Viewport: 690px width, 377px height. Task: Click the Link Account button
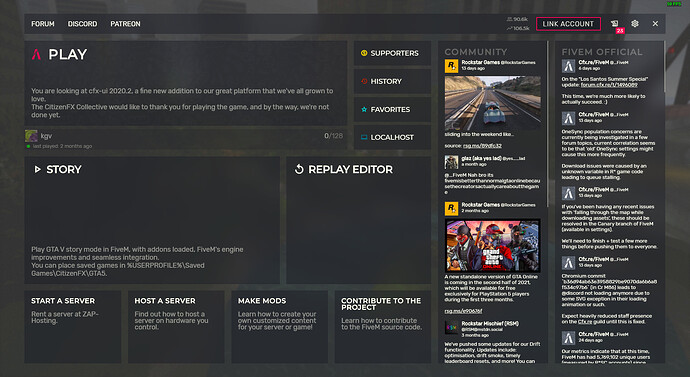point(568,24)
